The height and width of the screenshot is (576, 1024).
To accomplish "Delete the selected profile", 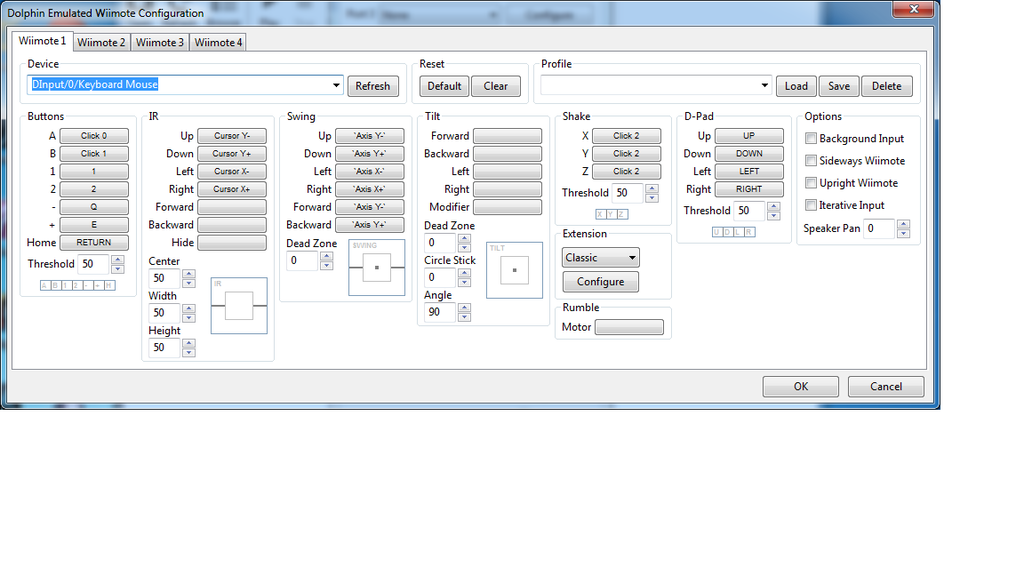I will (x=886, y=86).
